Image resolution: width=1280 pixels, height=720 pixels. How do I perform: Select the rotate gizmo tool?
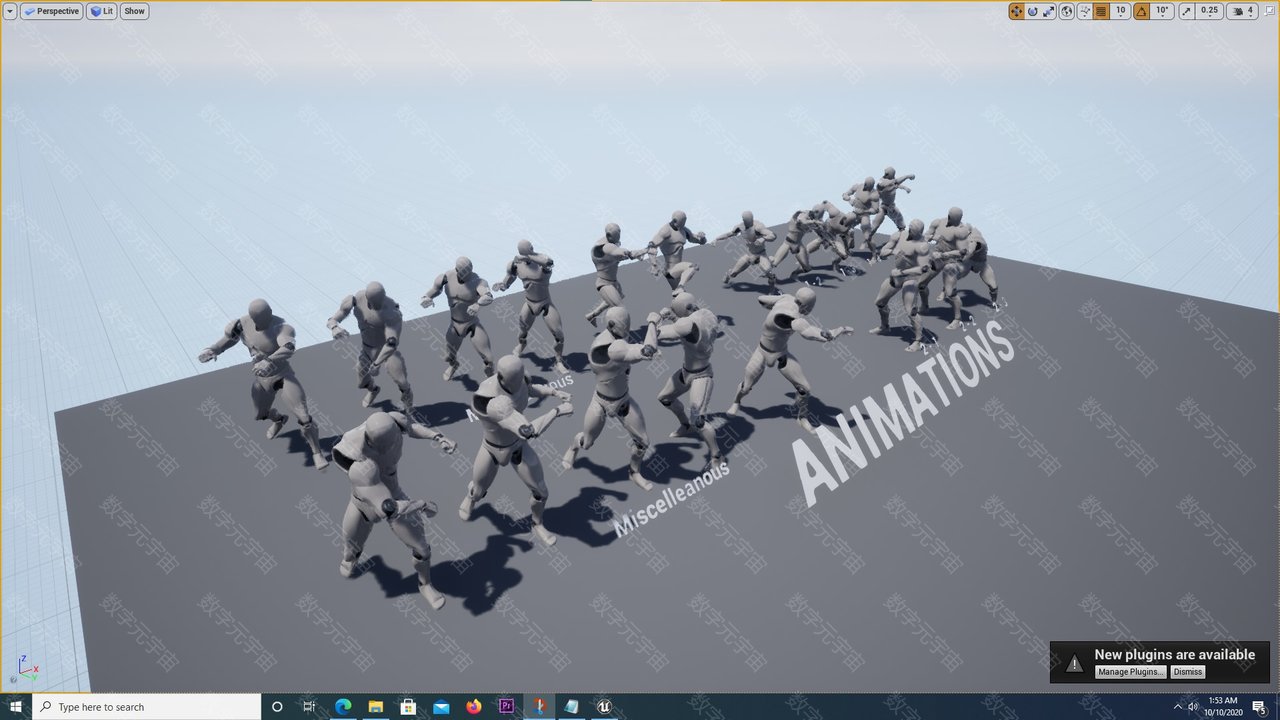tap(1032, 11)
